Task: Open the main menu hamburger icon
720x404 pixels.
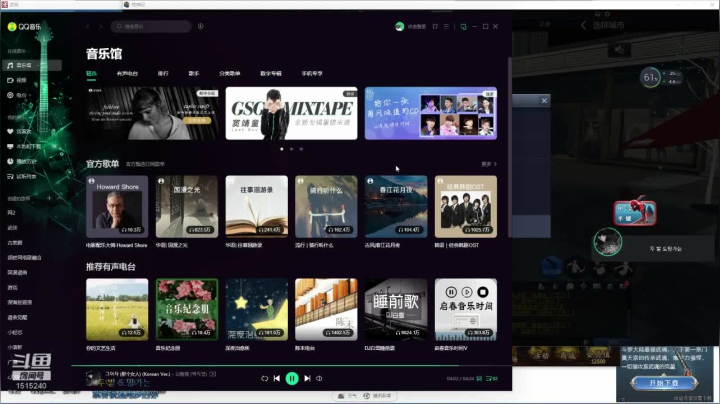Action: tap(446, 27)
